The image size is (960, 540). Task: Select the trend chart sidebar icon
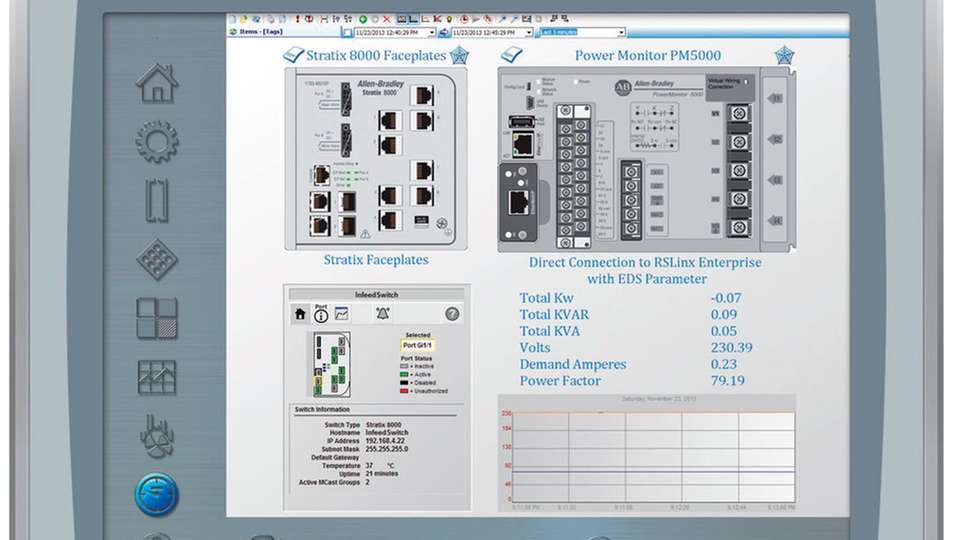coord(157,377)
